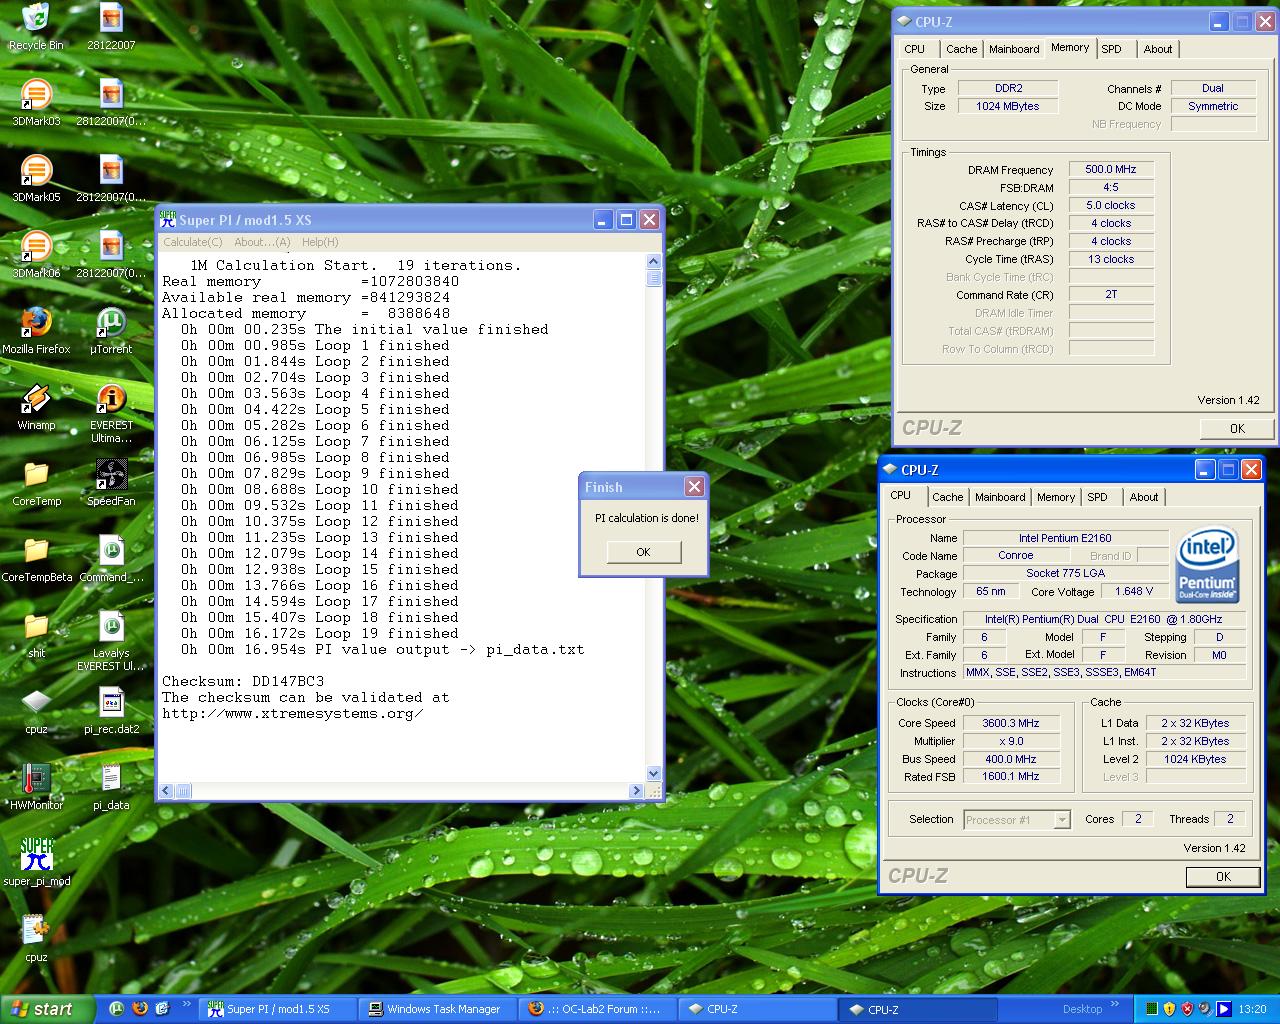Click the Super PI horizontal scrollbar right arrow
This screenshot has height=1024, width=1280.
636,791
